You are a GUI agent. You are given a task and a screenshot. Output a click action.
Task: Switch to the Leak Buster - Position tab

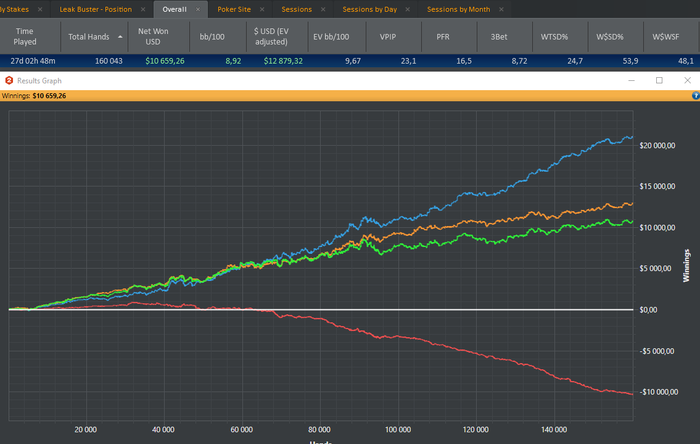[96, 9]
